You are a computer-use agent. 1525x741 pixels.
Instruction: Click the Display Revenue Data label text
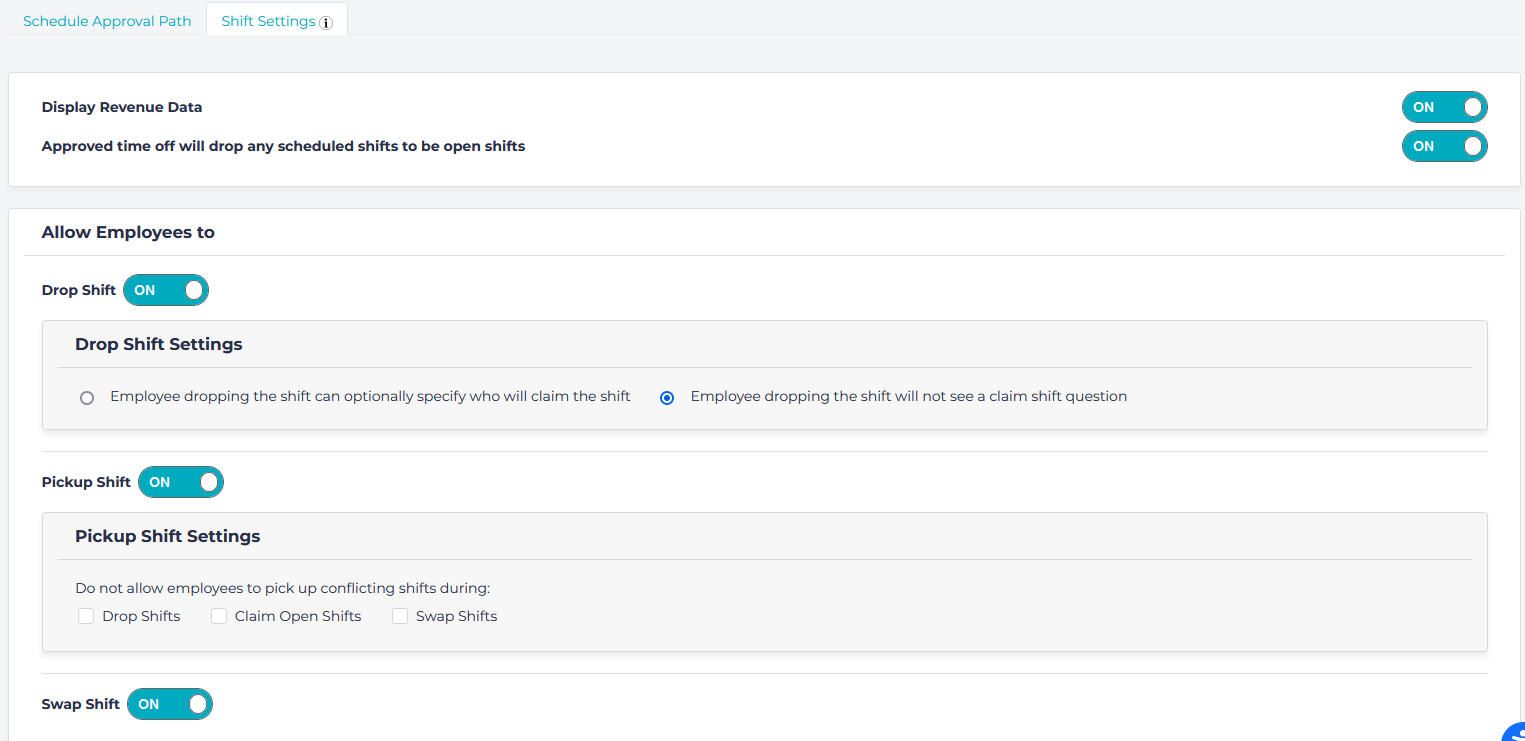(121, 107)
